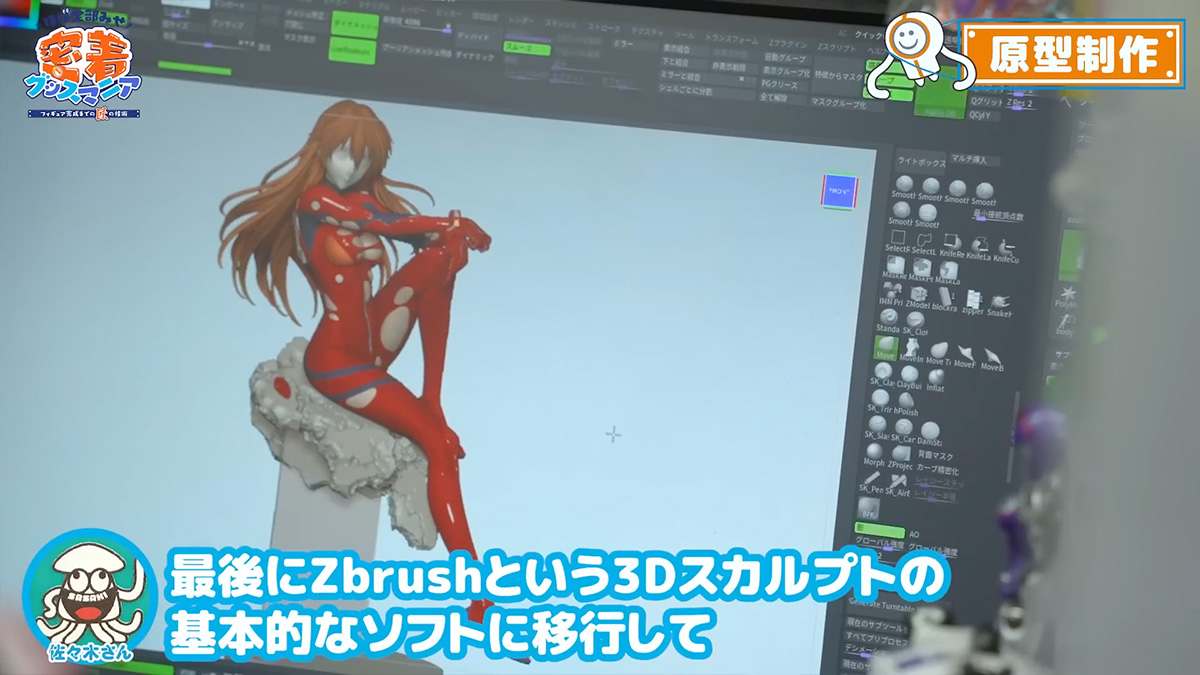This screenshot has width=1200, height=675.
Task: Choose the ZModeler brush
Action: [917, 296]
